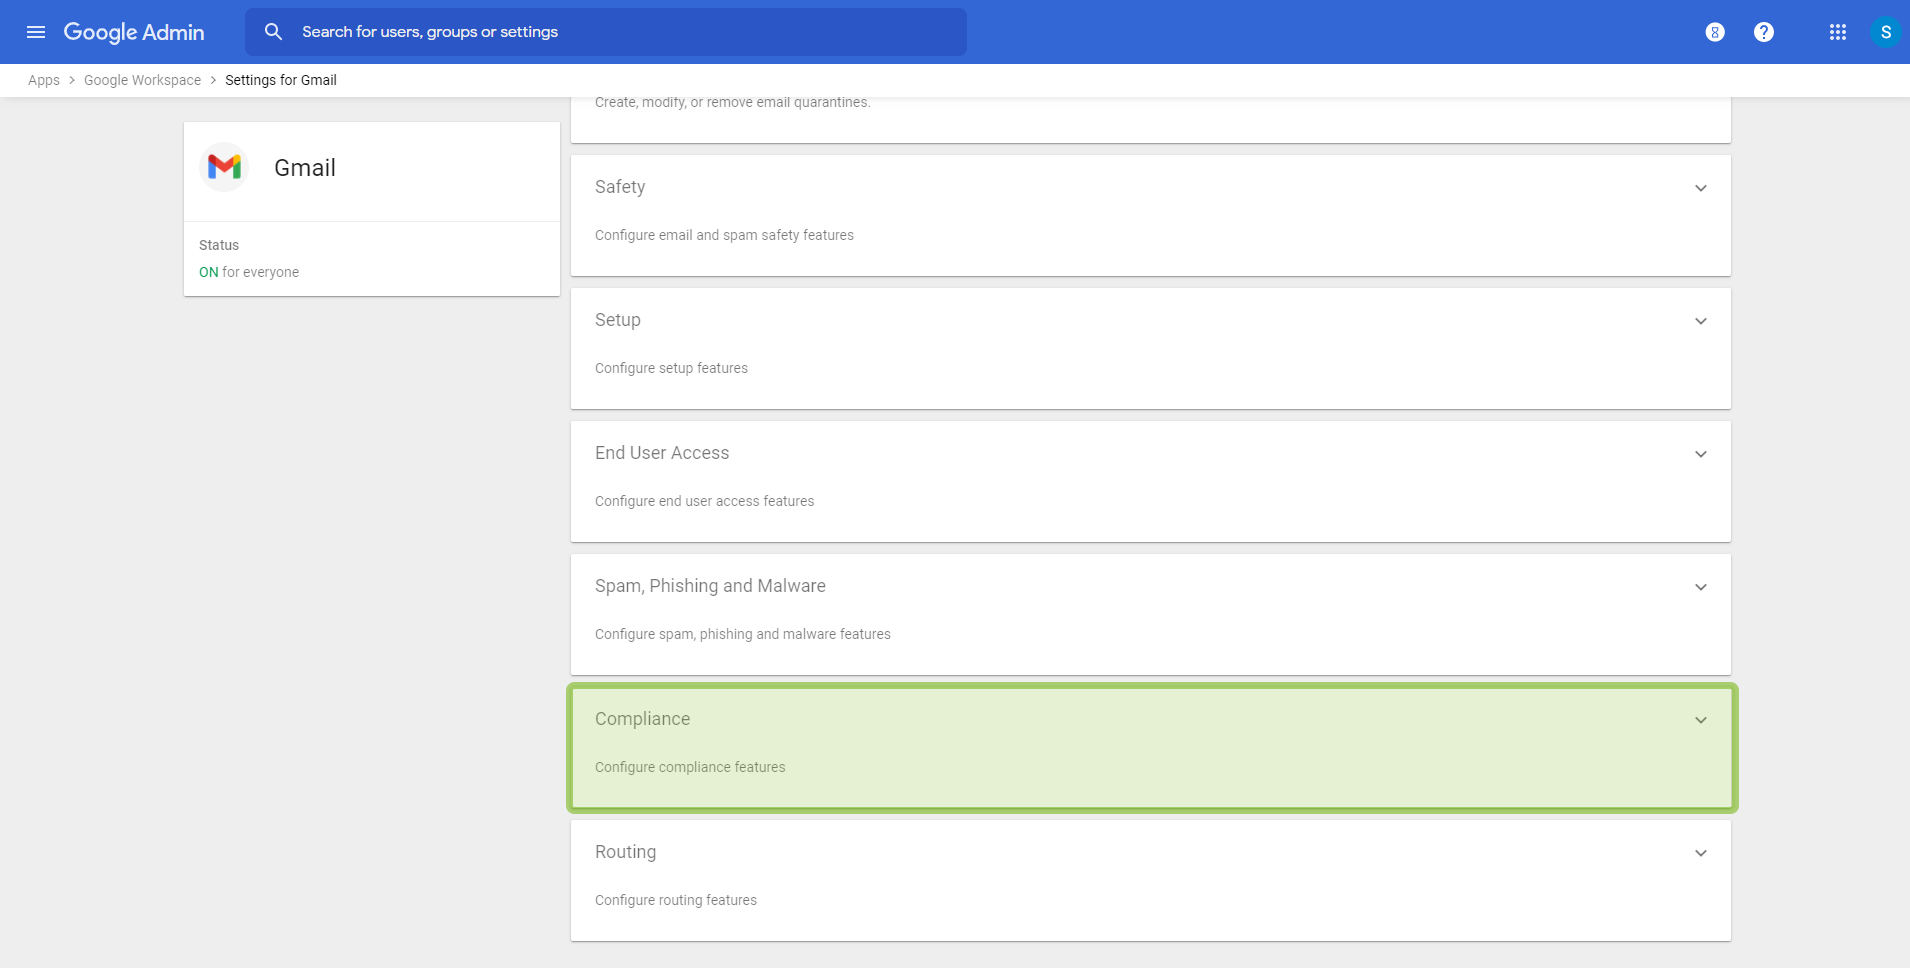Image resolution: width=1910 pixels, height=968 pixels.
Task: Open the Google apps grid launcher
Action: (x=1838, y=32)
